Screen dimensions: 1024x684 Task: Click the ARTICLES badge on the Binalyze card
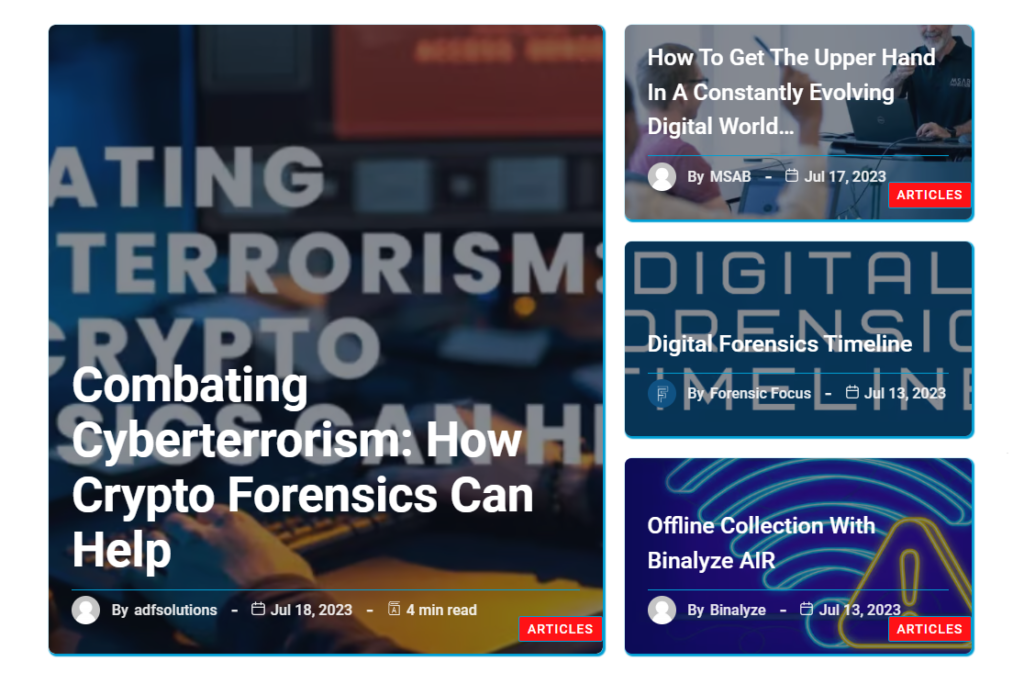tap(929, 629)
